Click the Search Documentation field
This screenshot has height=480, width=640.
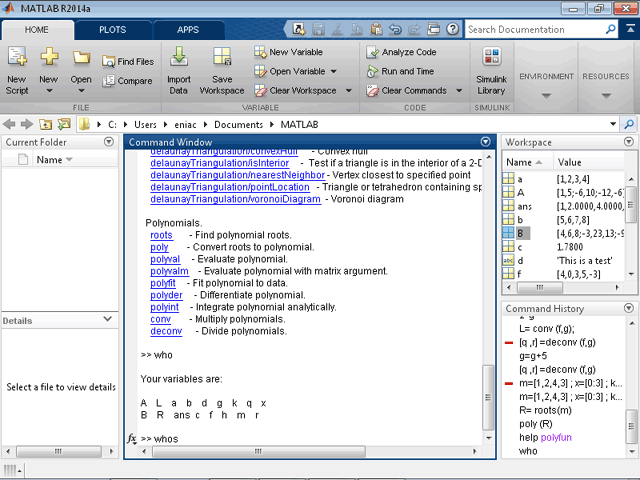543,30
